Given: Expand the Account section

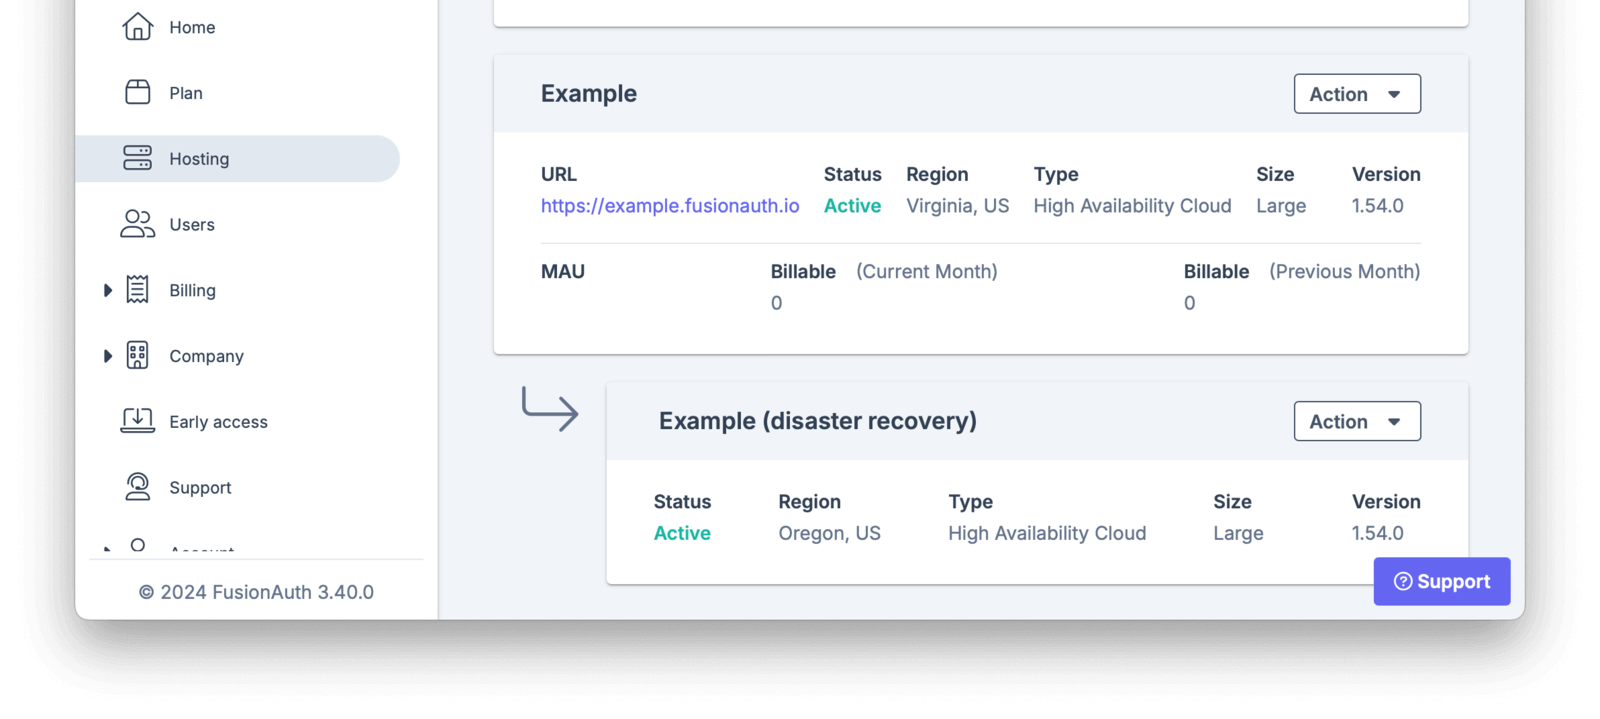Looking at the screenshot, I should coord(108,549).
